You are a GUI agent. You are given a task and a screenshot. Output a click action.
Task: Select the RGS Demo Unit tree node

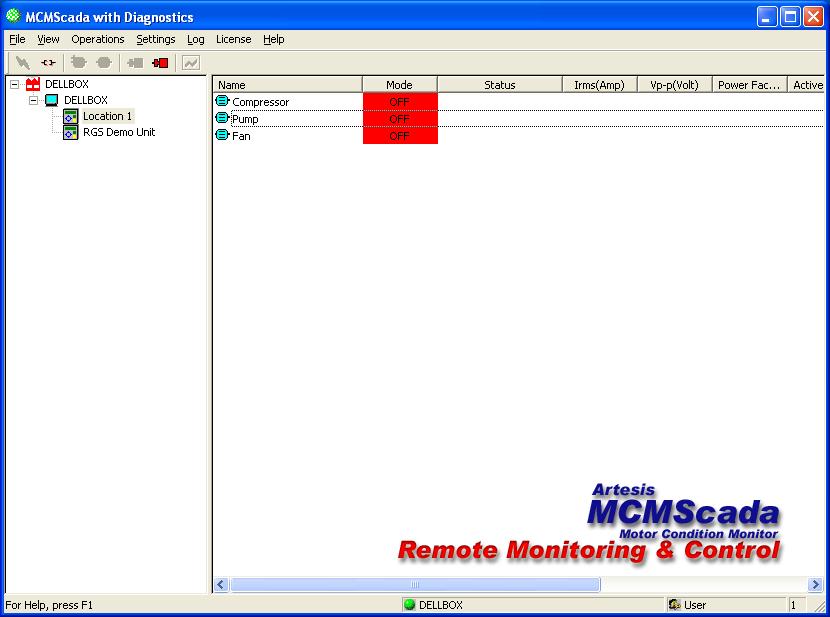[x=118, y=132]
